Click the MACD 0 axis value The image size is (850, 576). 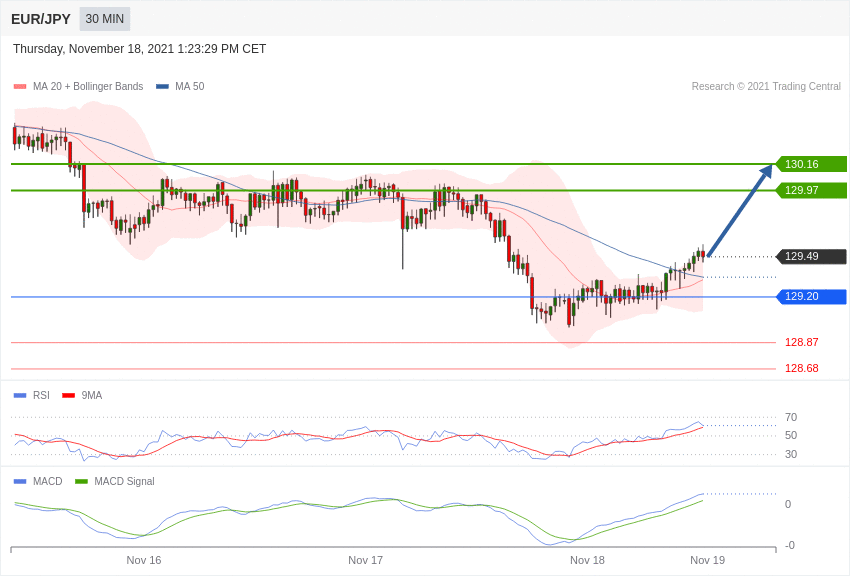788,504
